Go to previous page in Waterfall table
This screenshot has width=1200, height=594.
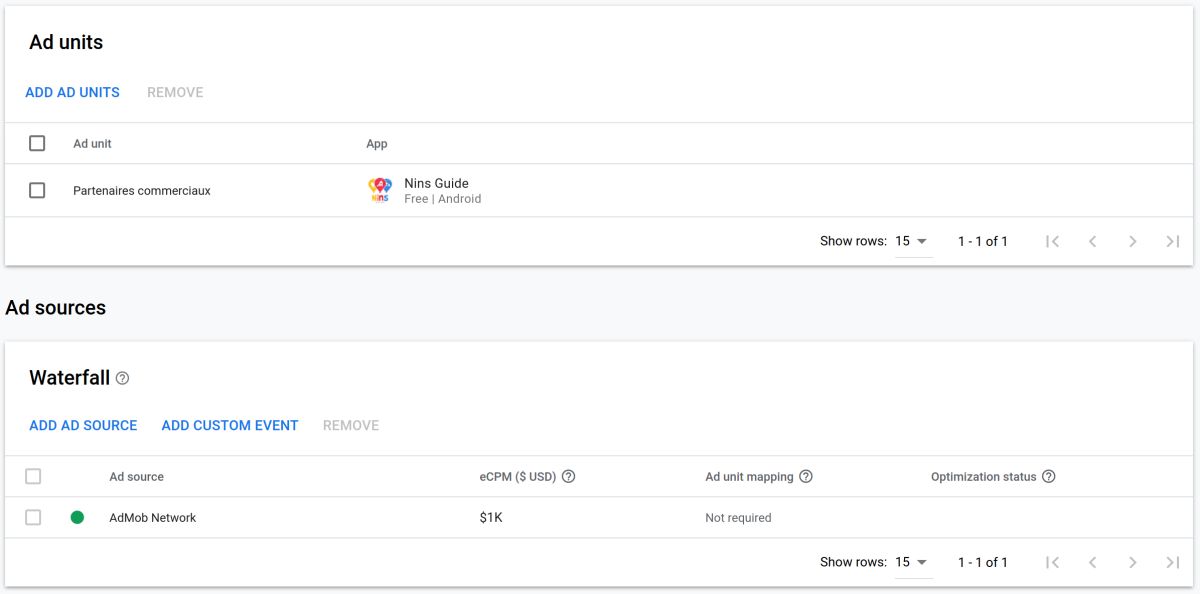(x=1092, y=562)
